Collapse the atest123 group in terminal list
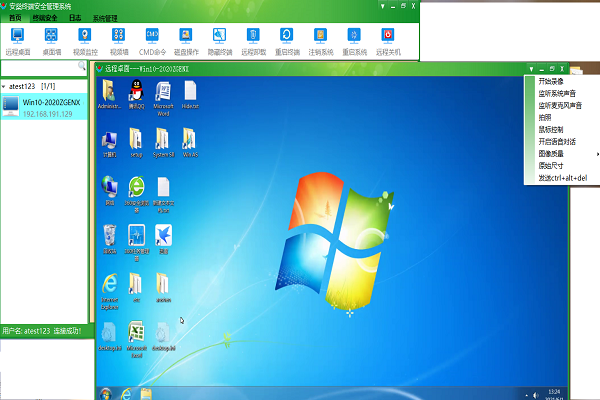This screenshot has height=400, width=600. click(4, 87)
